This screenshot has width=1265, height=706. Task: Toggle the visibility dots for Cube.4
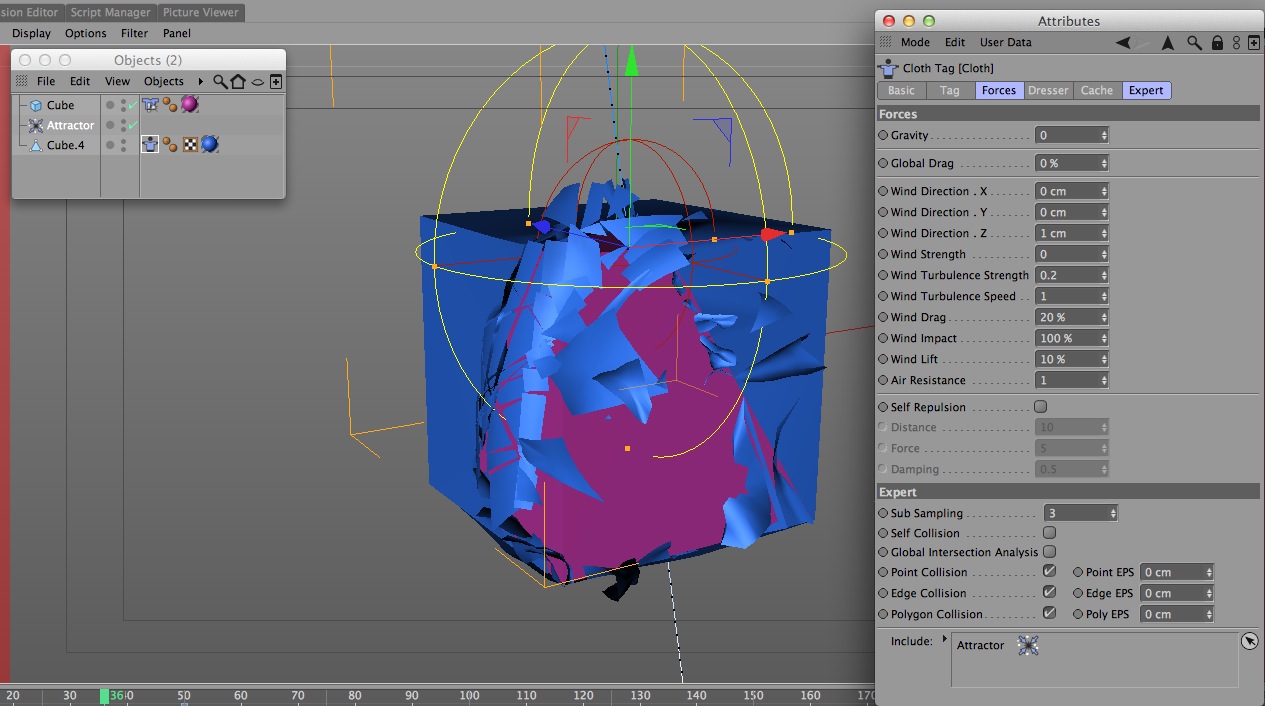(123, 145)
